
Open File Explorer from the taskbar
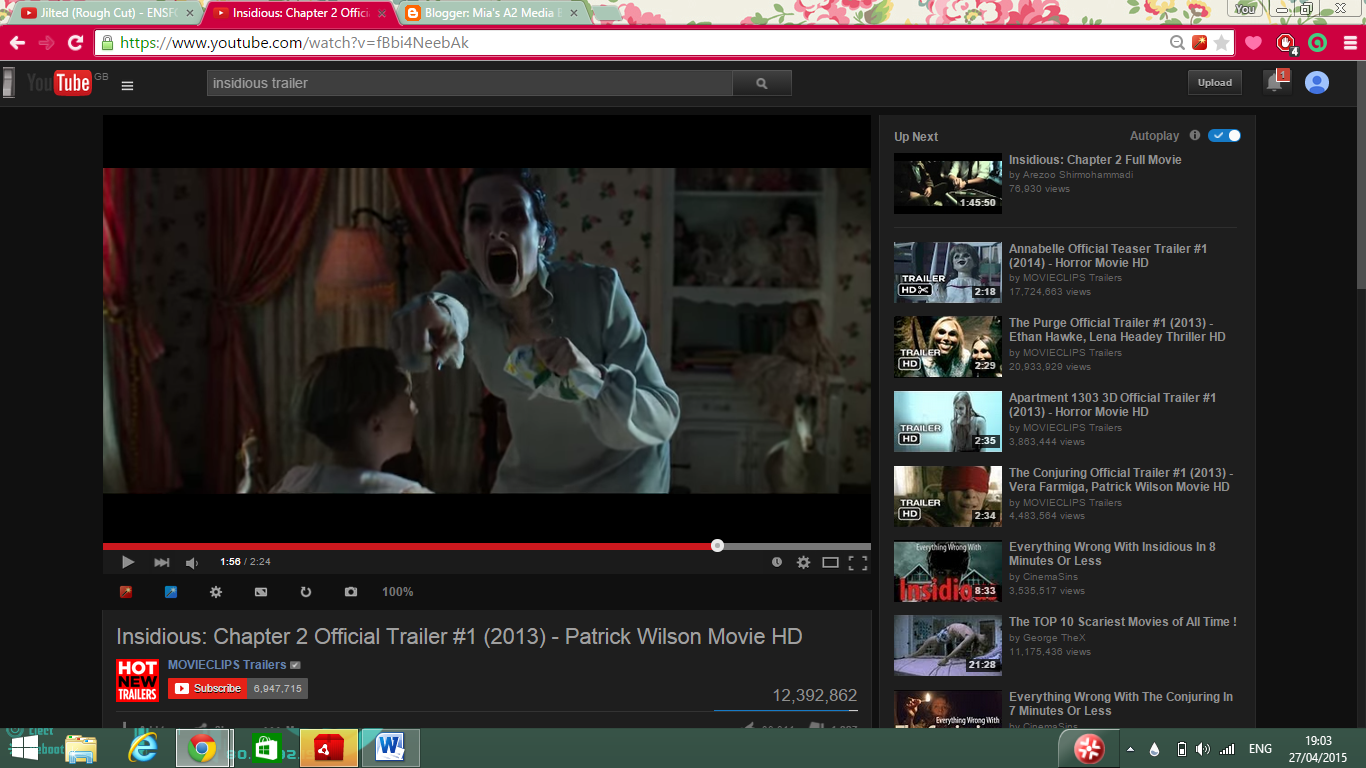tap(81, 748)
